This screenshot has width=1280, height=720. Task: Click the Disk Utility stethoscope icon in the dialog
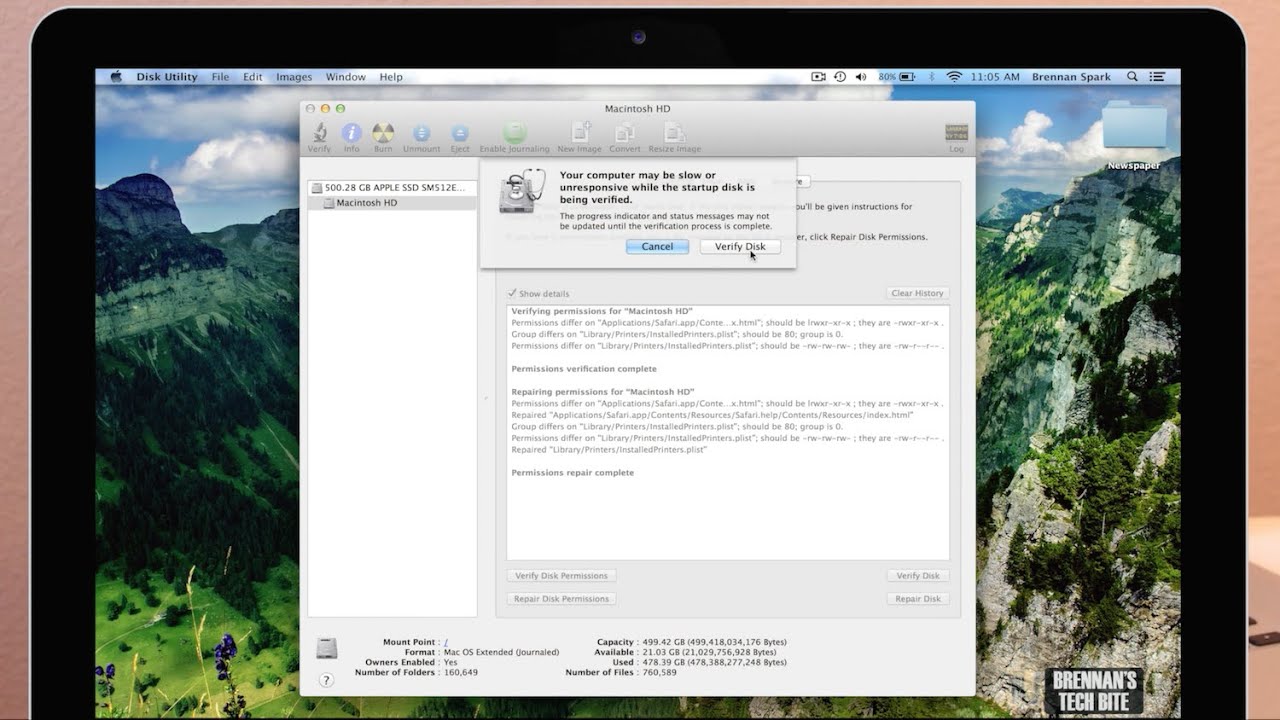coord(523,190)
